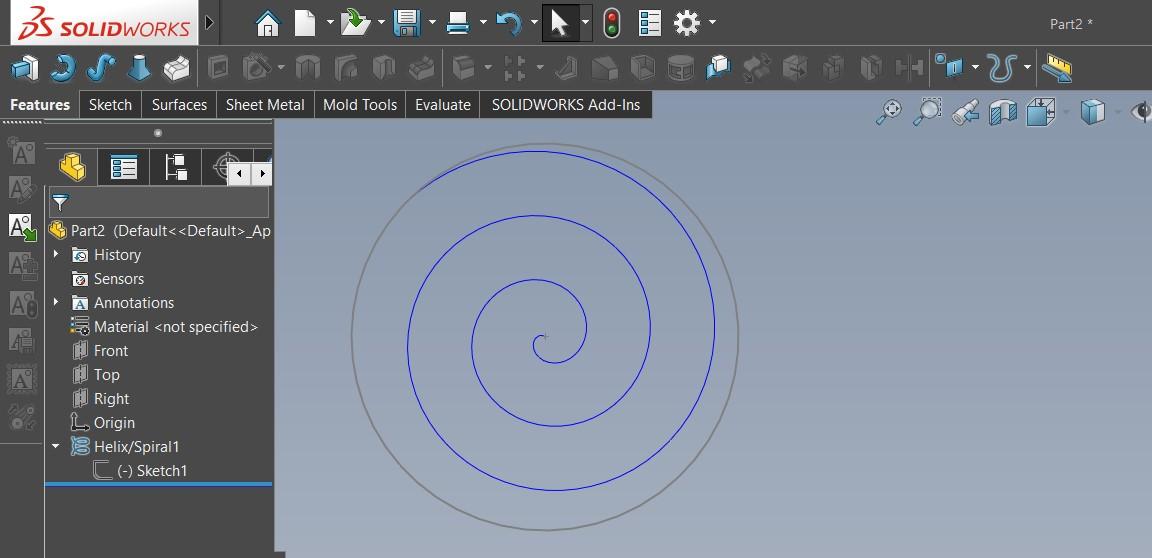Pick the Lofted Boss/Base tool
Screen dimensions: 1152x558
(139, 68)
